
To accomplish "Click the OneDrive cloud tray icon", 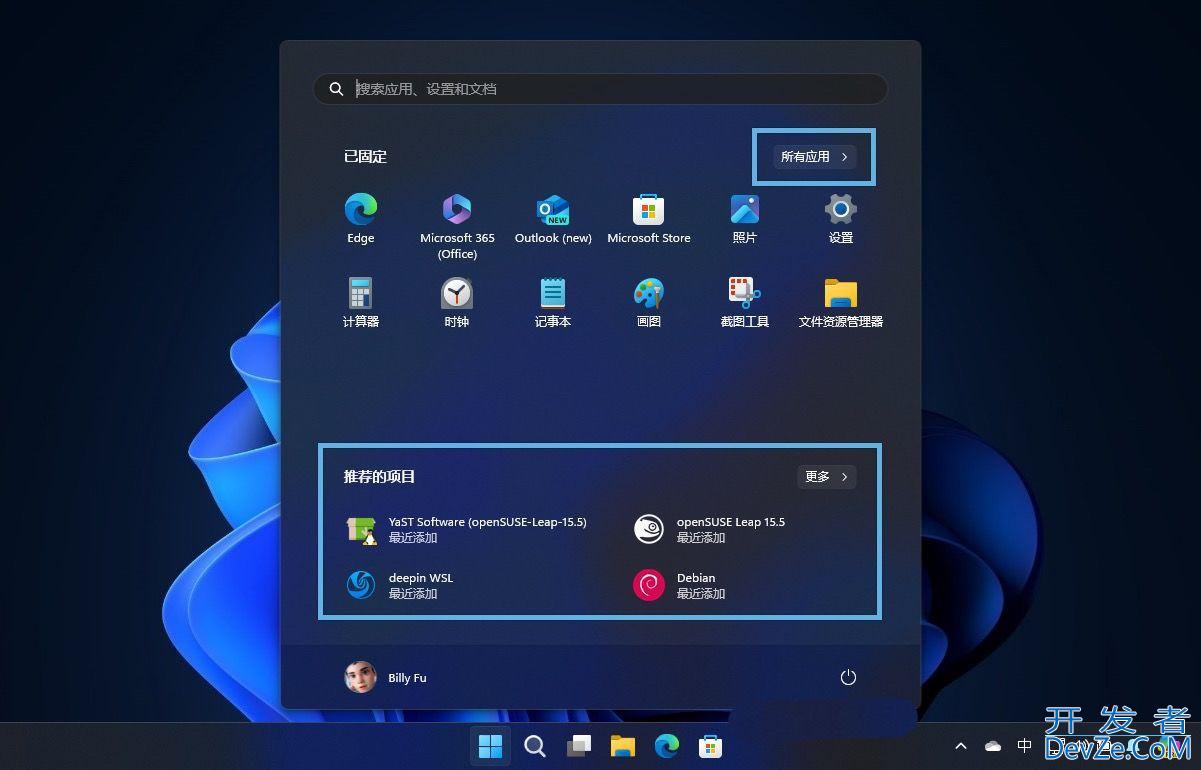I will tap(993, 746).
